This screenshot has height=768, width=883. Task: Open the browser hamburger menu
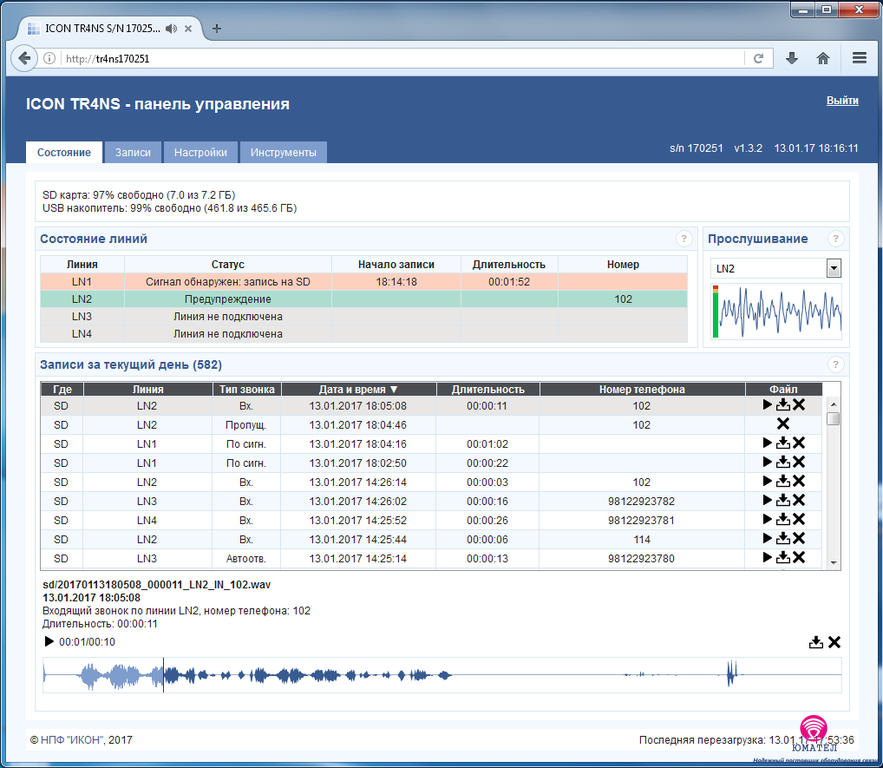pos(859,58)
